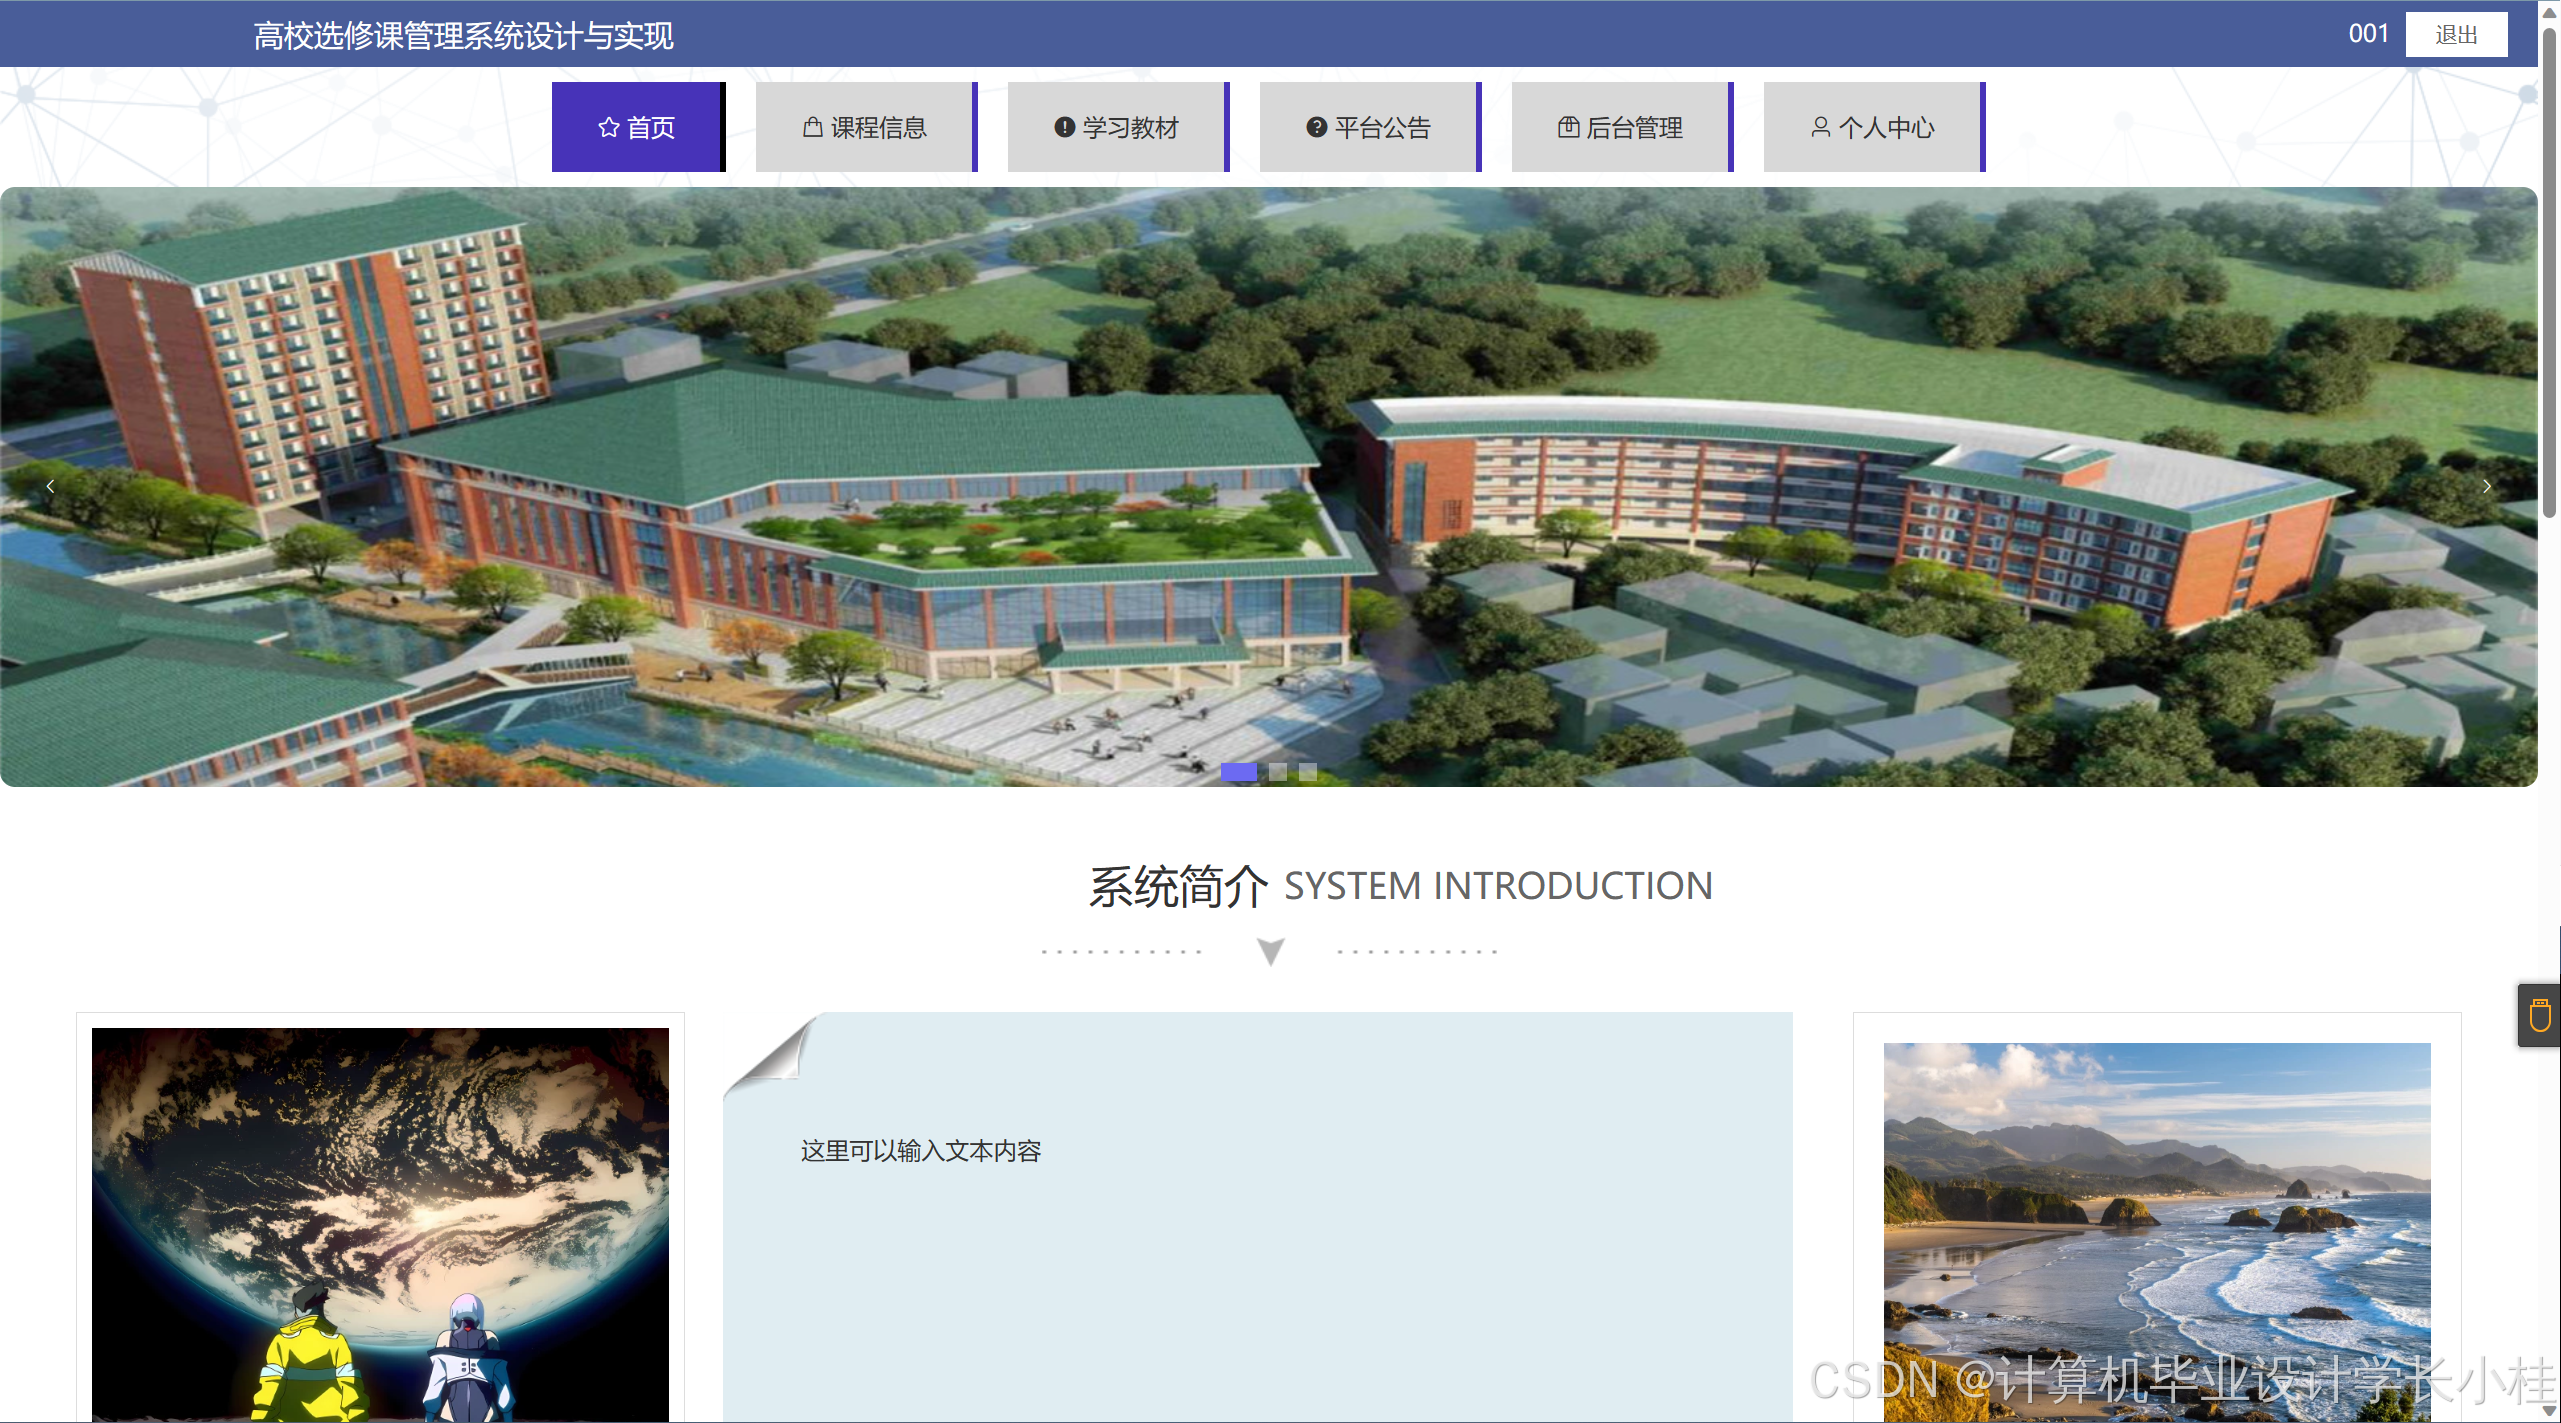Image resolution: width=2561 pixels, height=1423 pixels.
Task: Open the 个人中心 tab
Action: (x=1874, y=127)
